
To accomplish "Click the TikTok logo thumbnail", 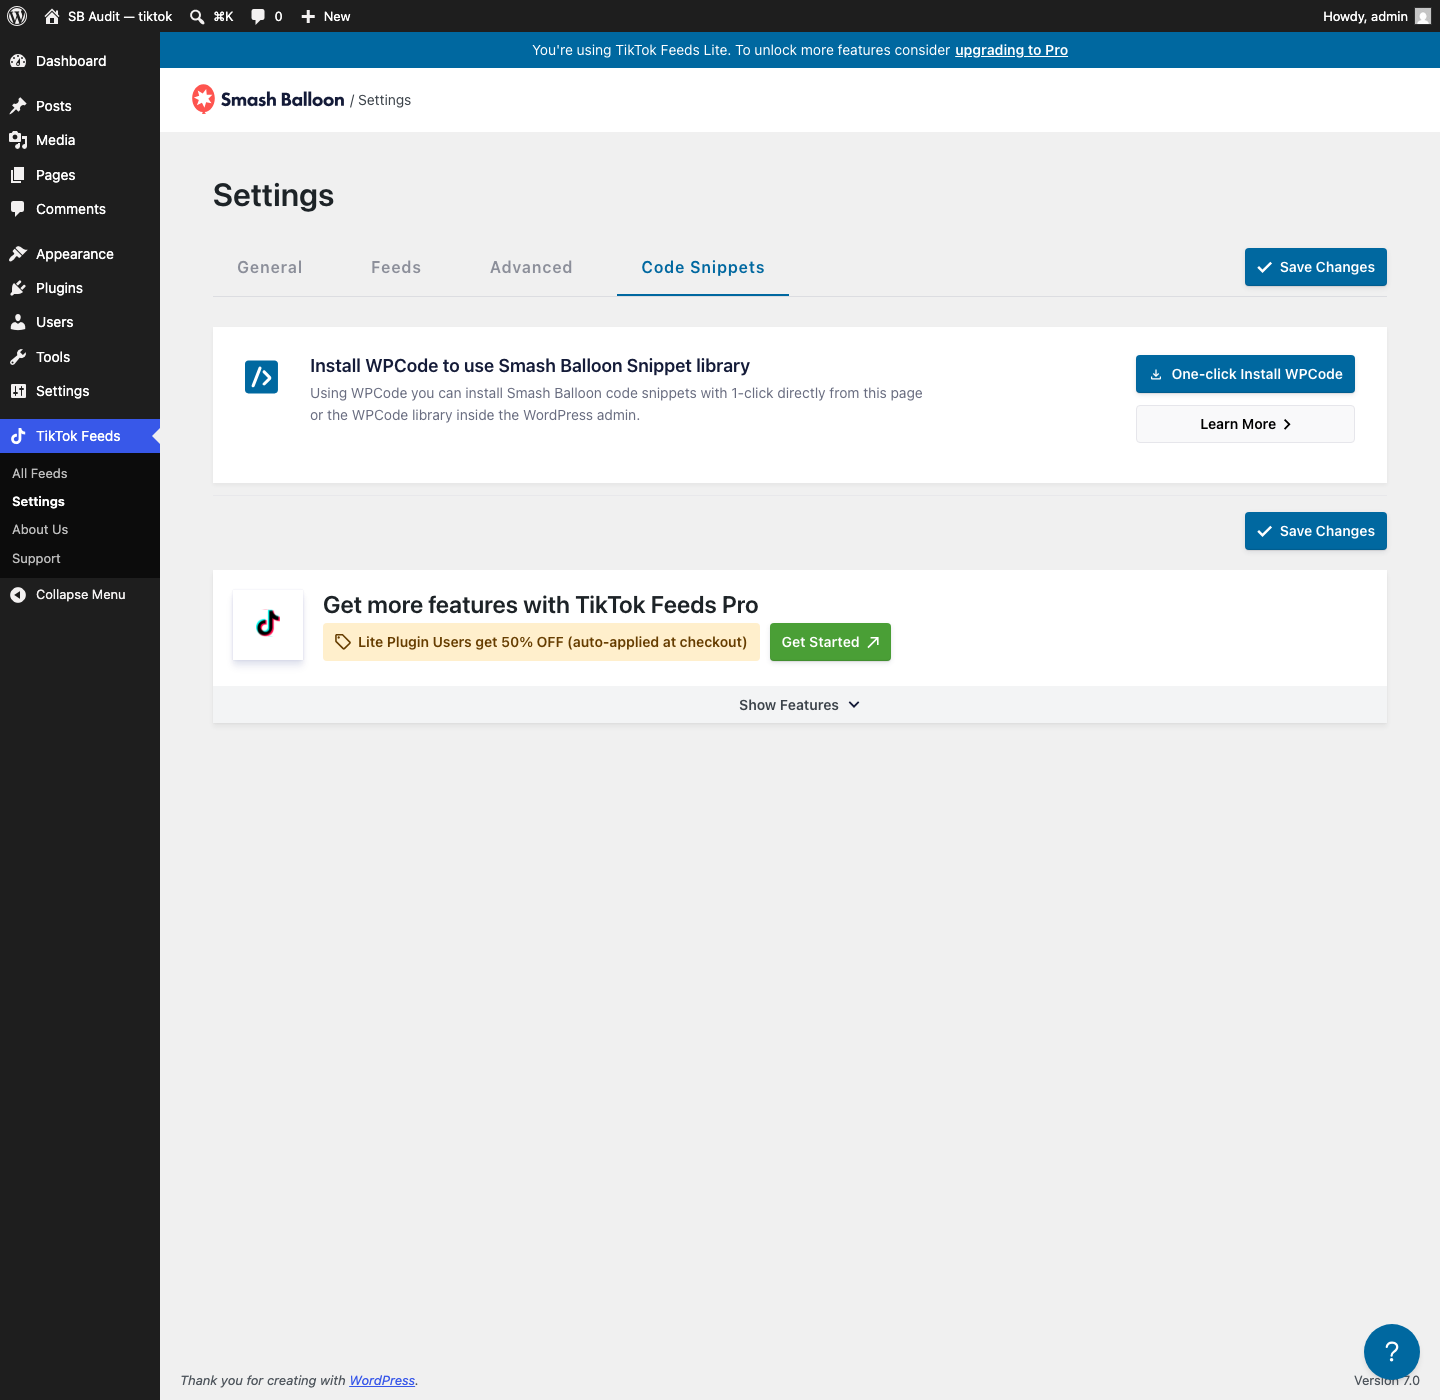I will point(268,624).
